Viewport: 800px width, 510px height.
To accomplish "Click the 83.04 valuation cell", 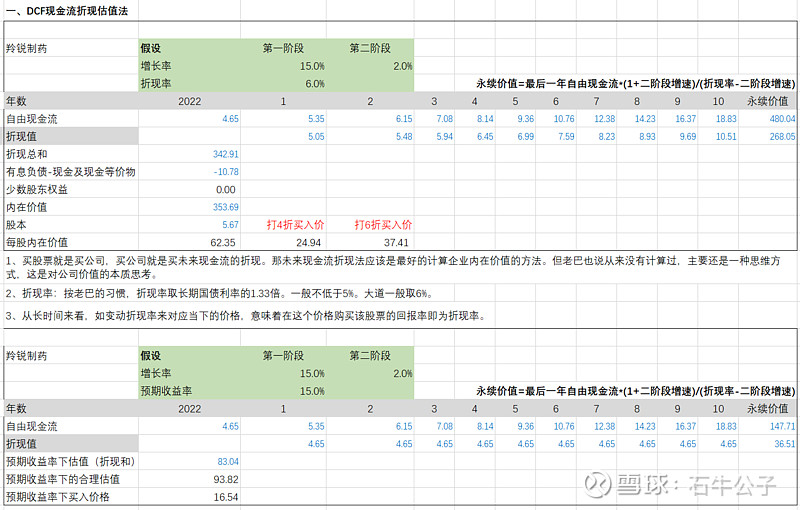I will tap(228, 462).
